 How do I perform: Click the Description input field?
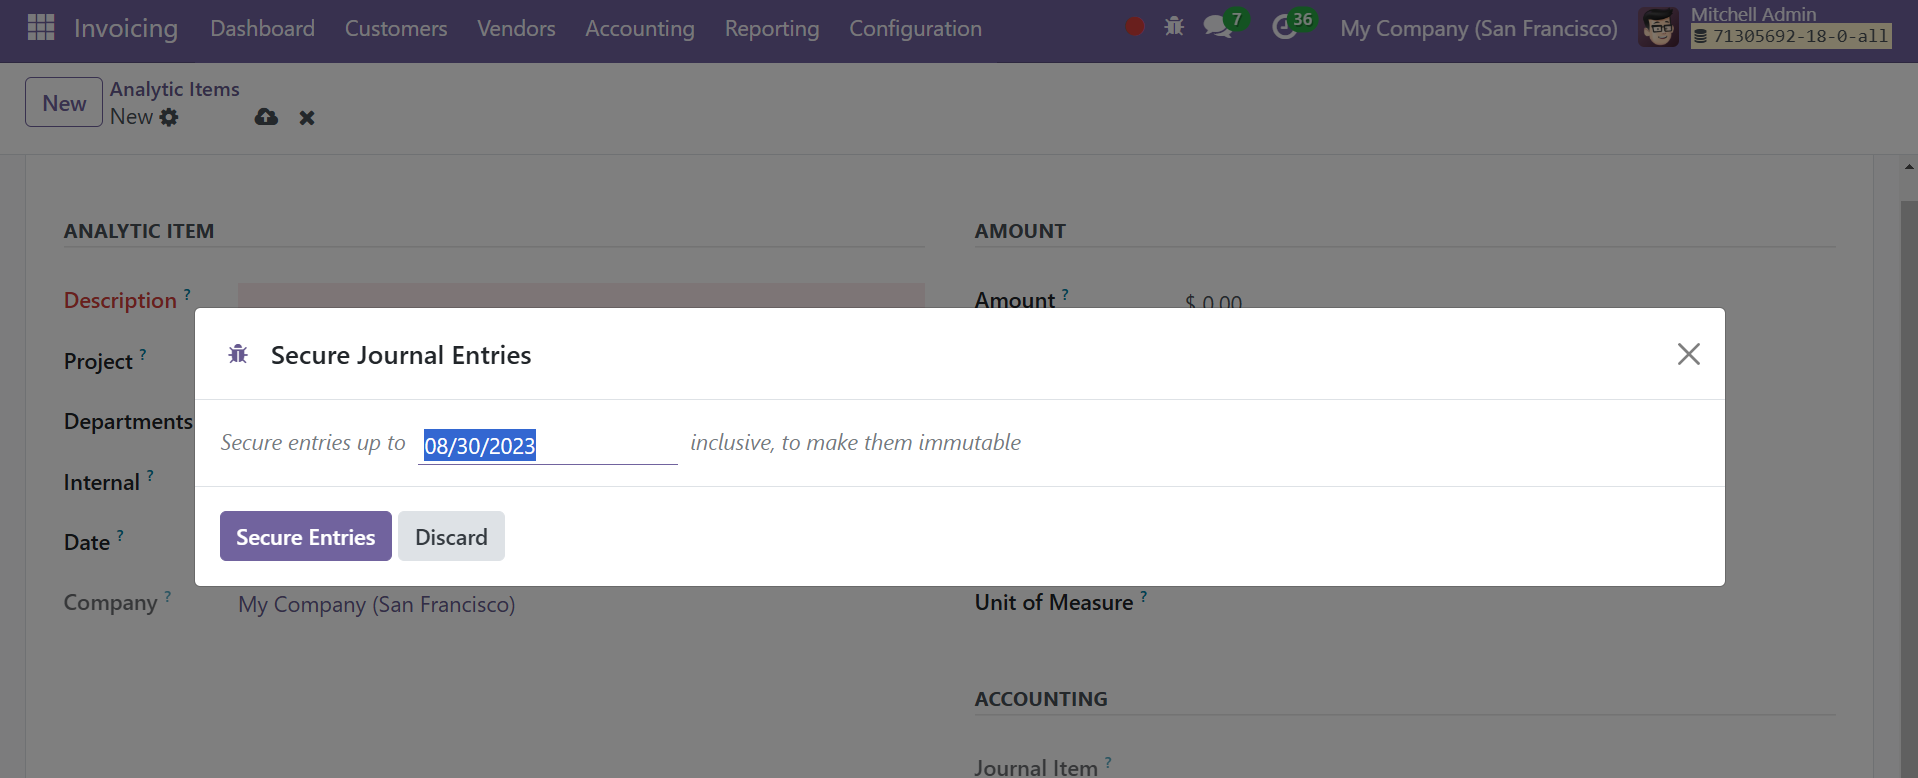pyautogui.click(x=581, y=296)
